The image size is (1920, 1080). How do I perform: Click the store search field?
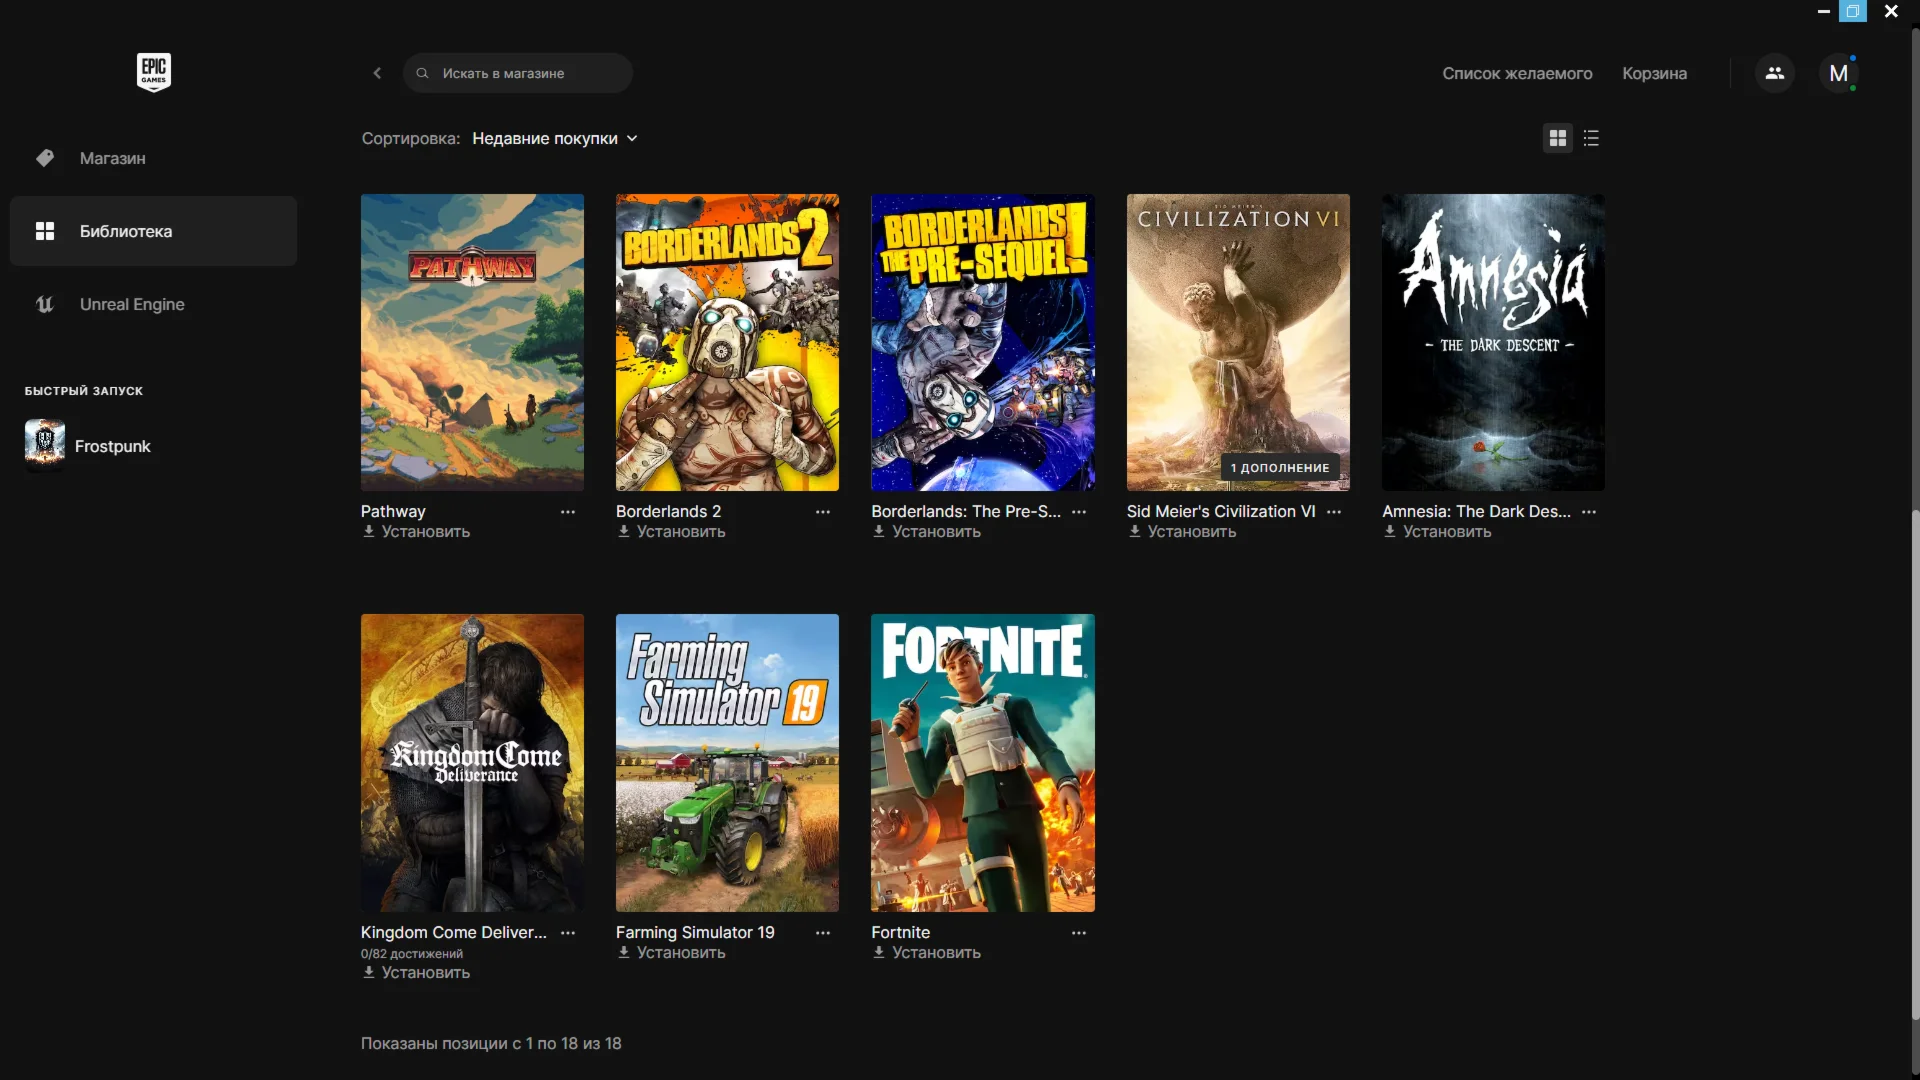[x=518, y=73]
